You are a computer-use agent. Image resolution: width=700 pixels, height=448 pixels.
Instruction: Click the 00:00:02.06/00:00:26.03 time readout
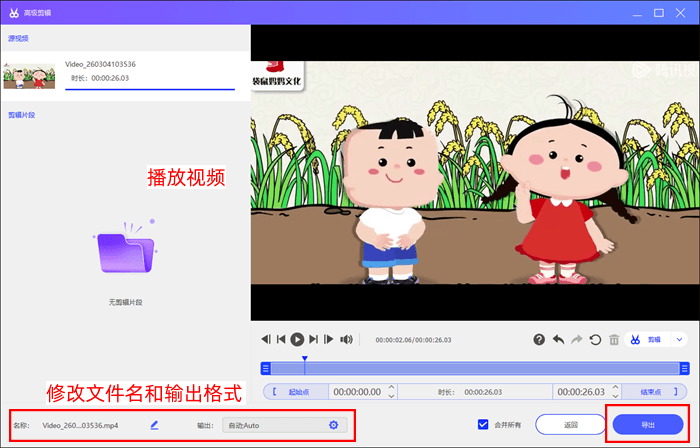coord(413,340)
